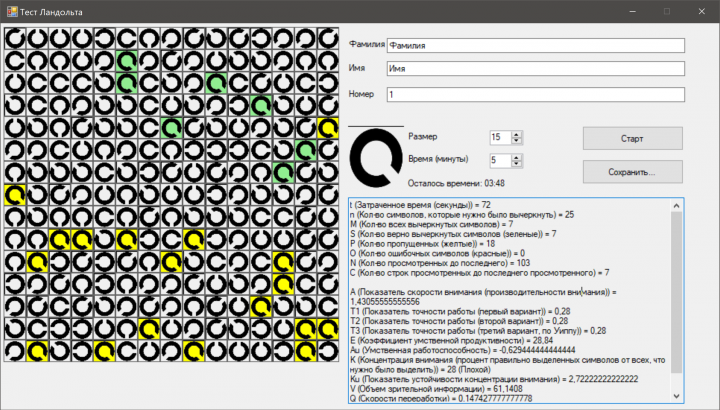The width and height of the screenshot is (720, 410).
Task: Decrease the Размер value with down arrow
Action: [517, 140]
